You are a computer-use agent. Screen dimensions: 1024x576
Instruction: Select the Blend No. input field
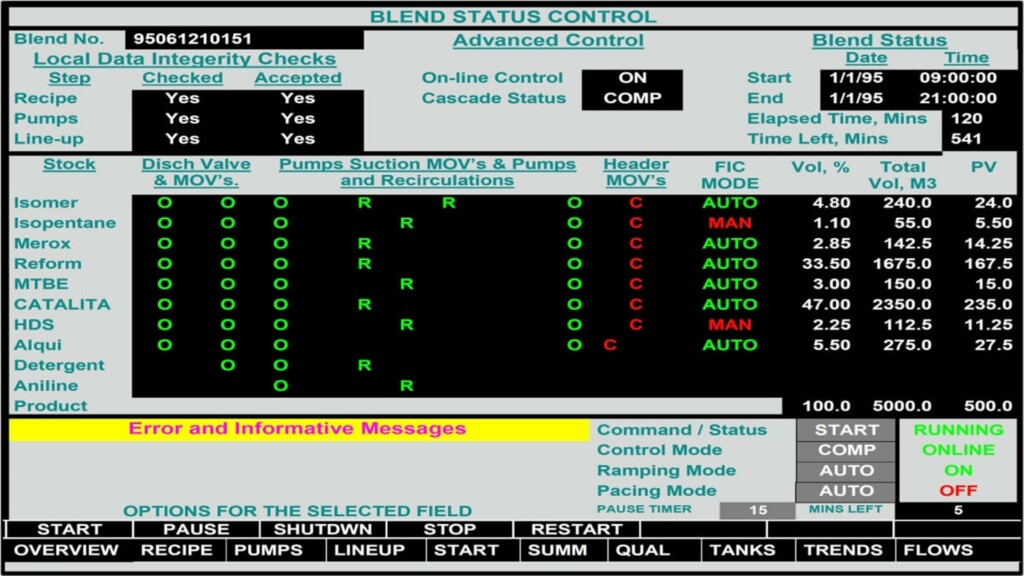(x=244, y=40)
